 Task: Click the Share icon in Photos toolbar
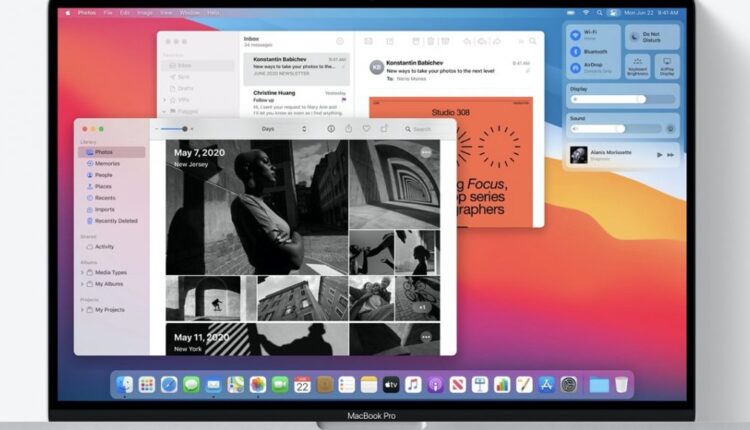pyautogui.click(x=349, y=129)
